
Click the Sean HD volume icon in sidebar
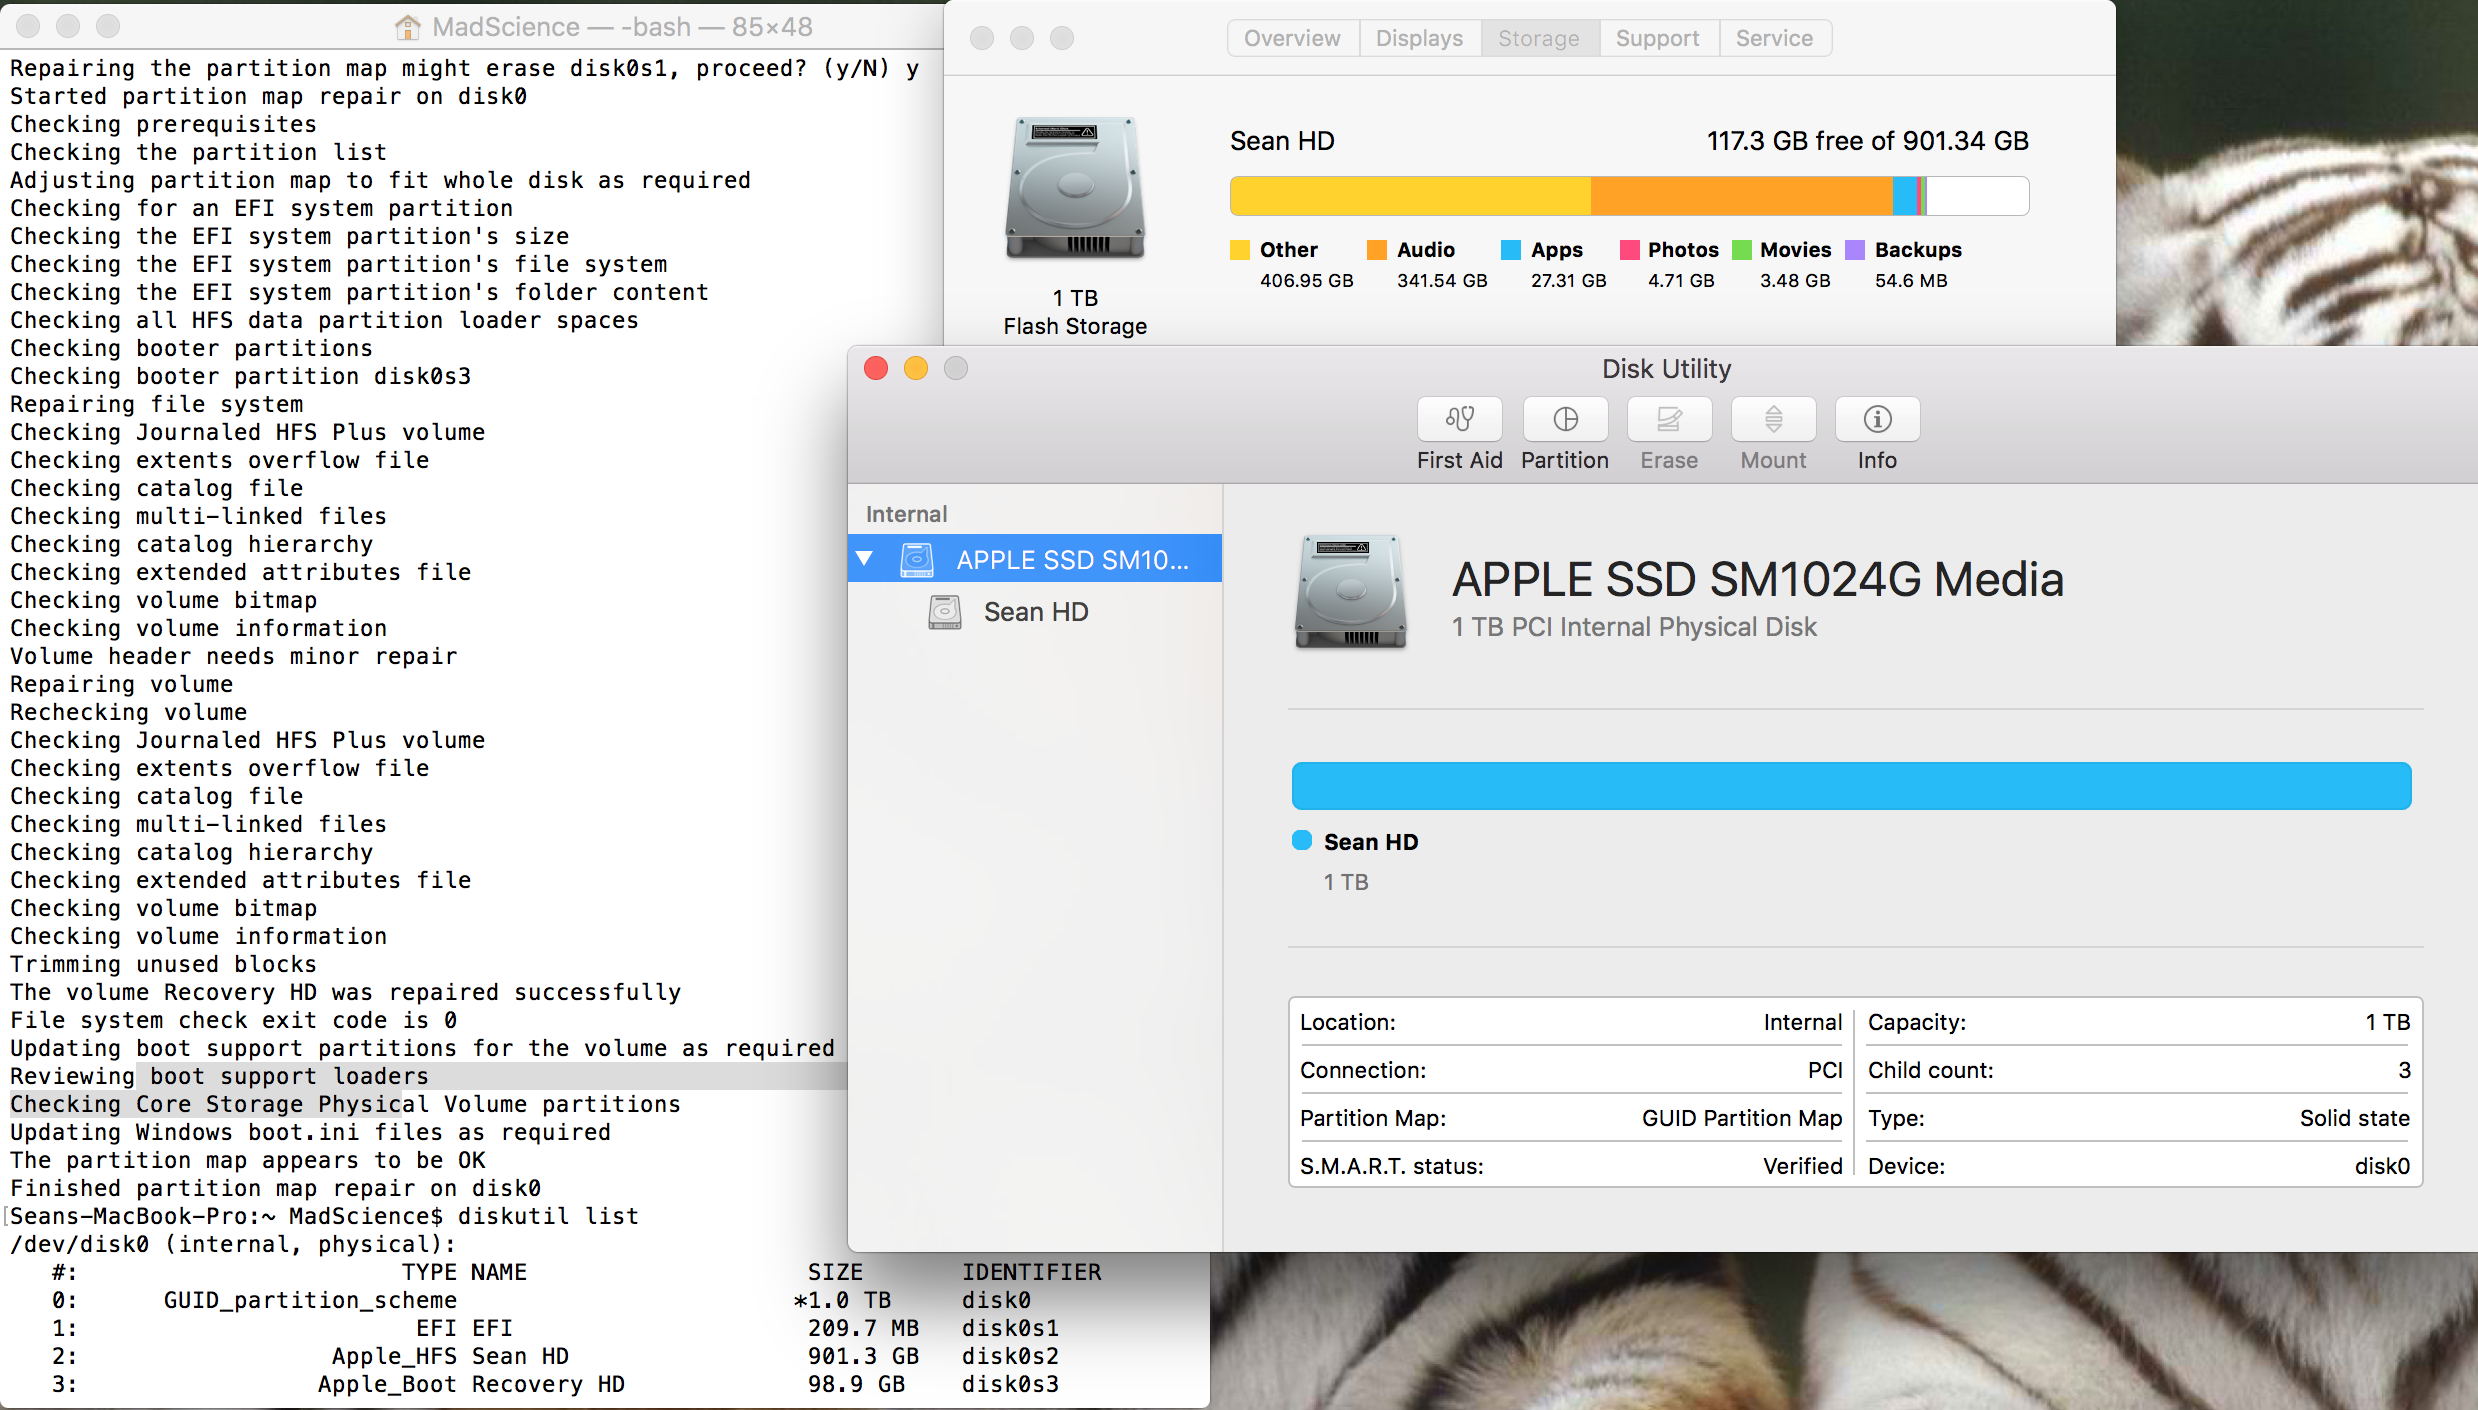pyautogui.click(x=944, y=612)
